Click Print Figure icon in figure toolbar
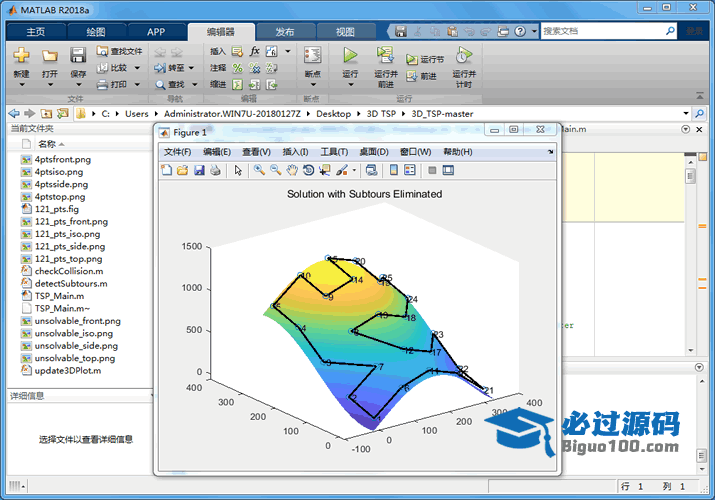 (215, 170)
